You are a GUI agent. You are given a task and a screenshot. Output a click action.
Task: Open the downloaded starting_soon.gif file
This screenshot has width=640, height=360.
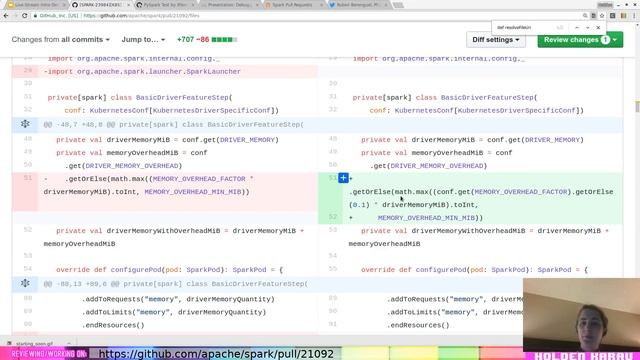coord(34,344)
